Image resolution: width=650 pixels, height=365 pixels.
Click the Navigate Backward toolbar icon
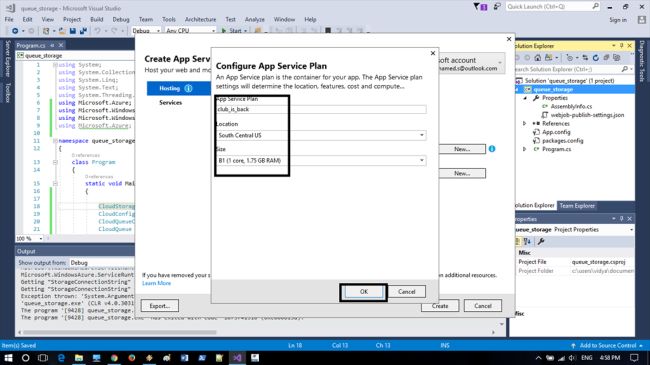15,31
